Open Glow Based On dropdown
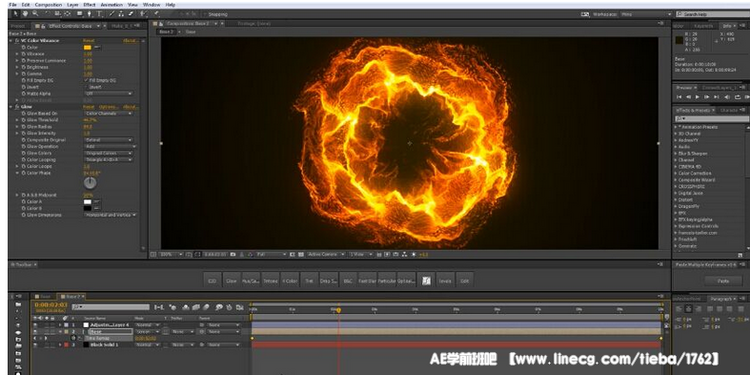The height and width of the screenshot is (375, 750). pos(108,113)
